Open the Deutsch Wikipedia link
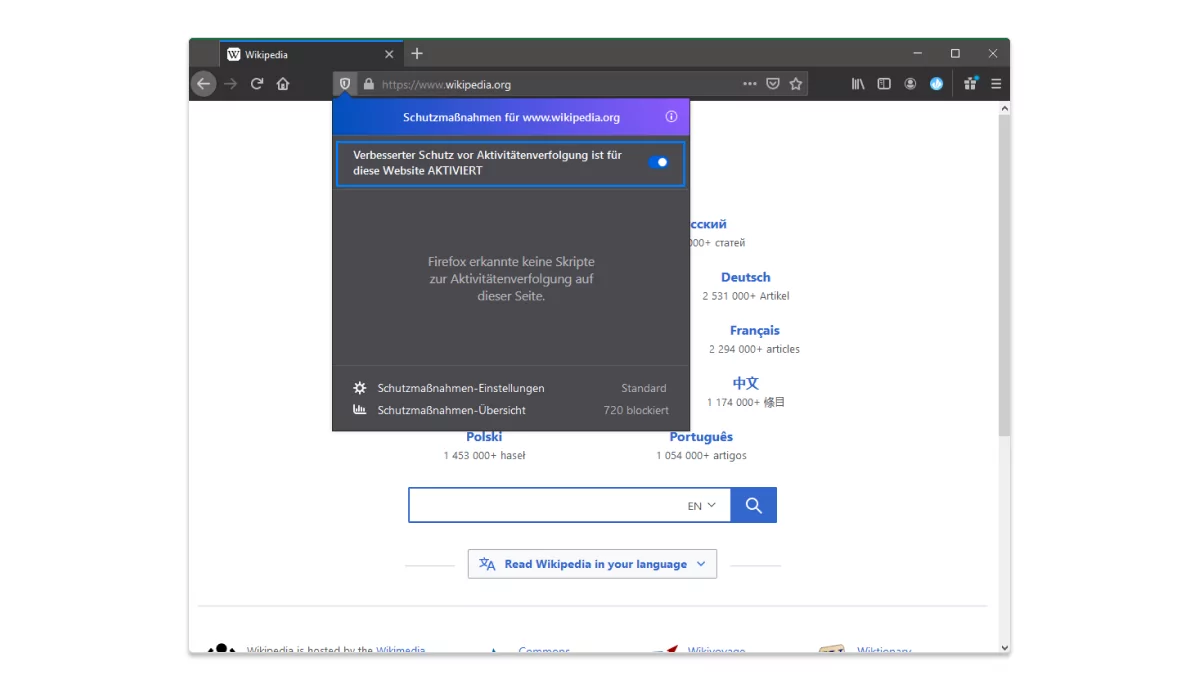This screenshot has height=700, width=1200. click(746, 277)
